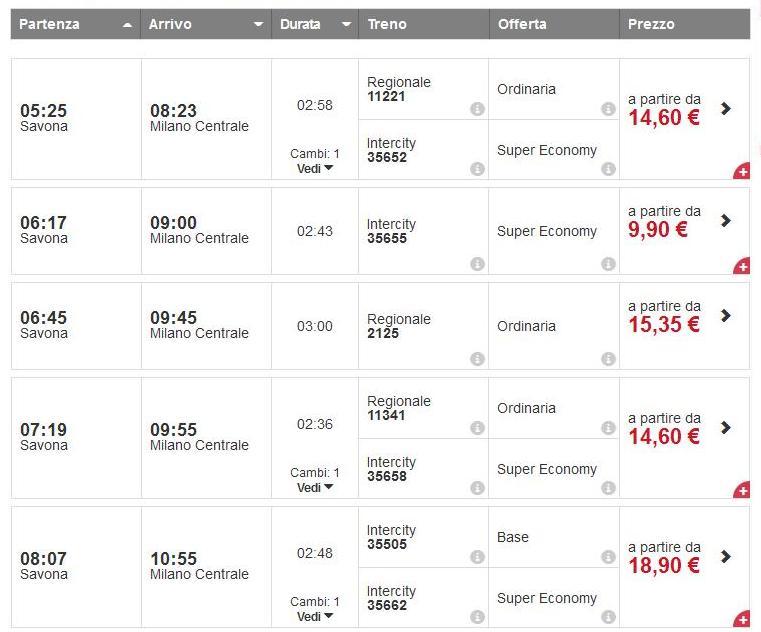Click red plus icon on 07:19 row
The image size is (761, 632).
click(x=742, y=491)
